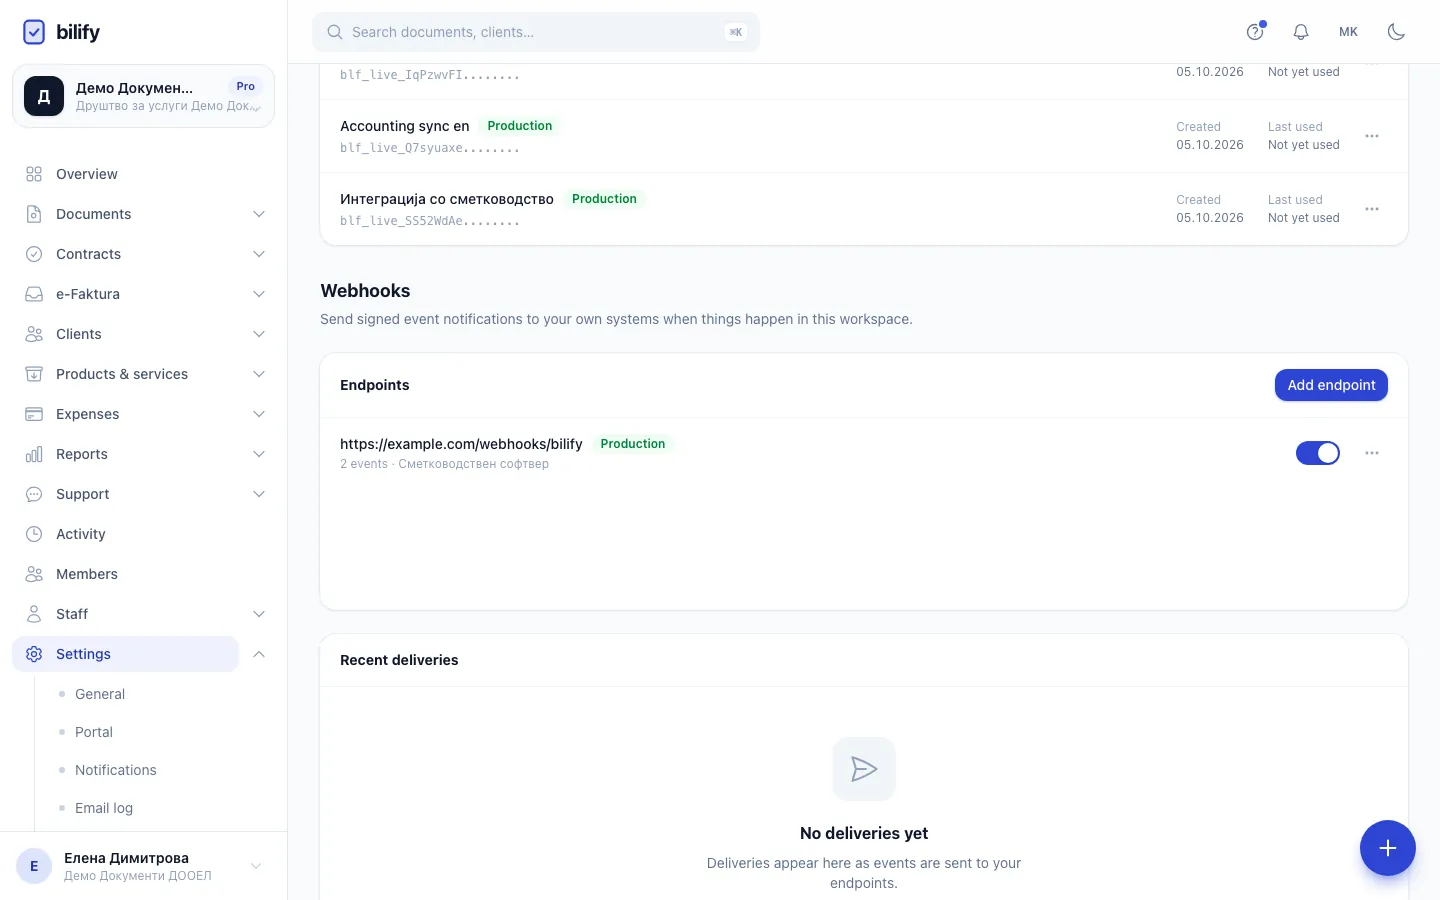1440x900 pixels.
Task: Click the floating plus quick-add button
Action: pos(1387,848)
